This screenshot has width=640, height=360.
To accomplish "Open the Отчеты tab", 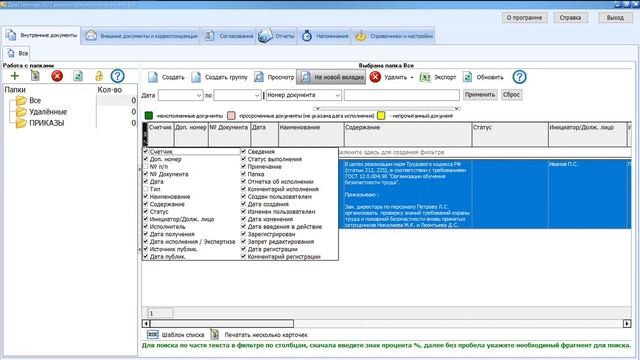I will tap(276, 36).
